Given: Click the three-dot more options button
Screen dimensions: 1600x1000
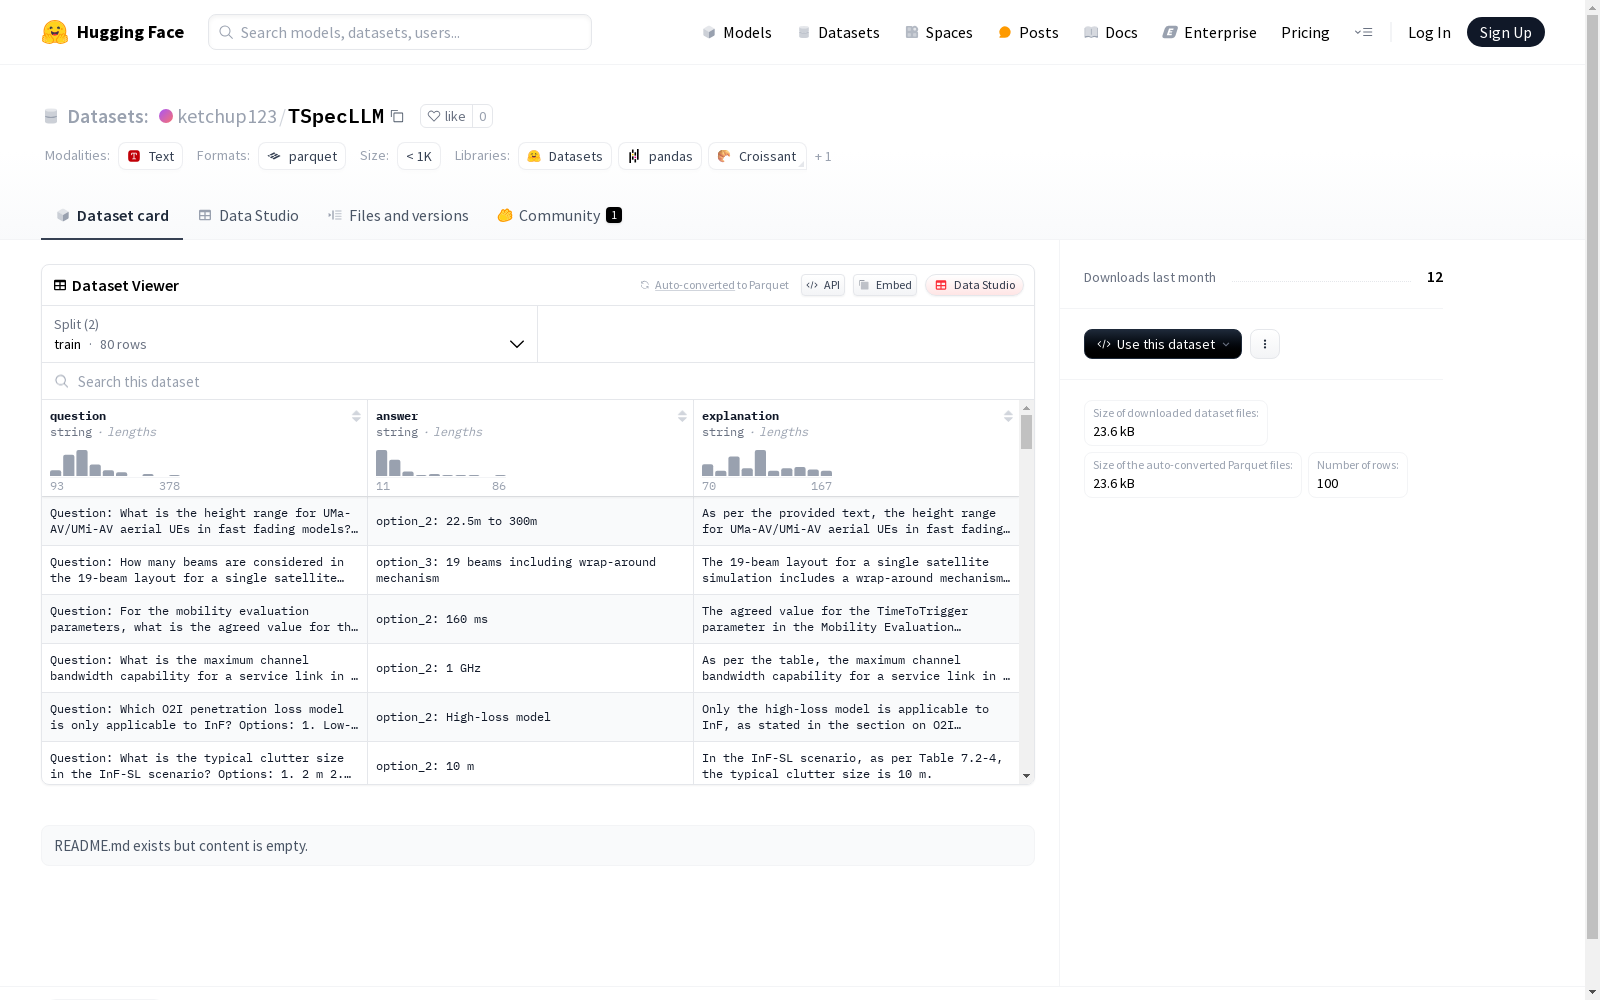Looking at the screenshot, I should pos(1265,344).
